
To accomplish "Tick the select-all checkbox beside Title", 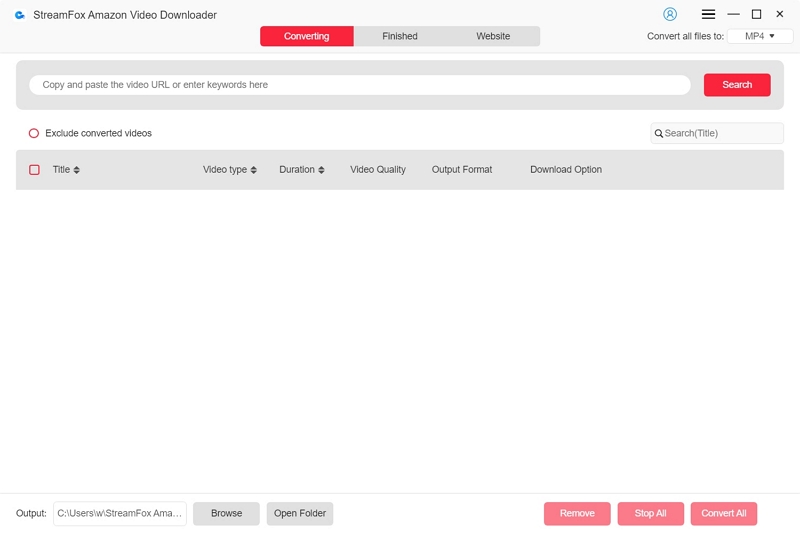I will point(34,170).
